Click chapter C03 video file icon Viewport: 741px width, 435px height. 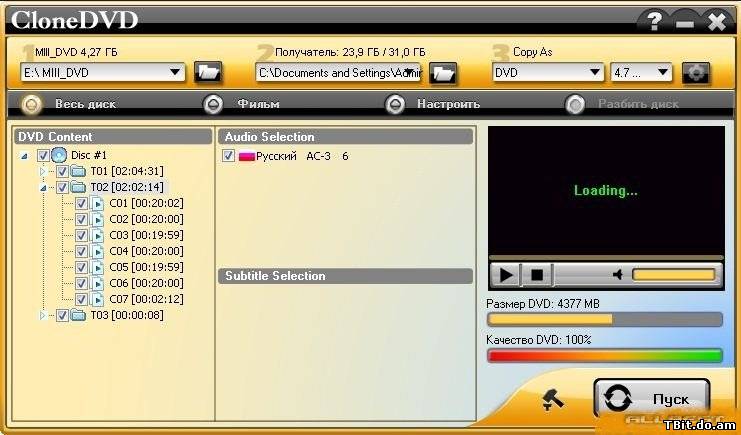coord(97,235)
